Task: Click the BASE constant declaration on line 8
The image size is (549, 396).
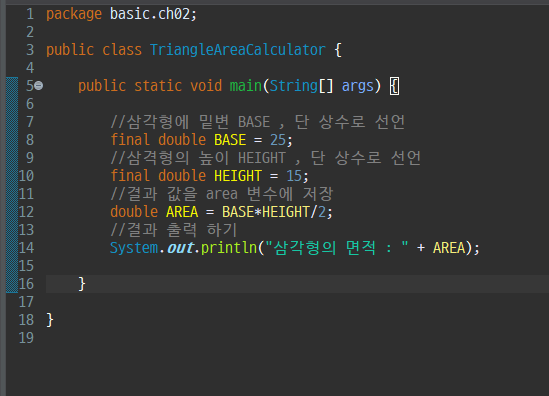Action: click(x=230, y=140)
